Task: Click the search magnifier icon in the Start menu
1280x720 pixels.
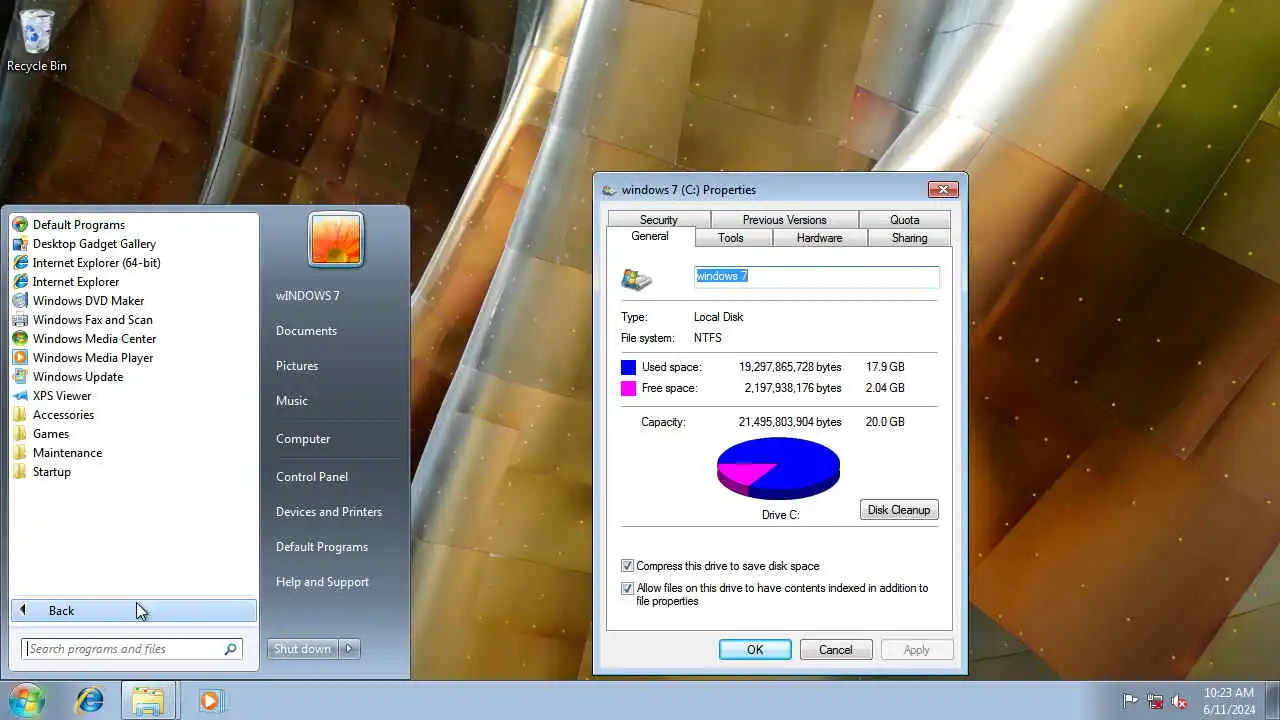Action: coord(230,649)
